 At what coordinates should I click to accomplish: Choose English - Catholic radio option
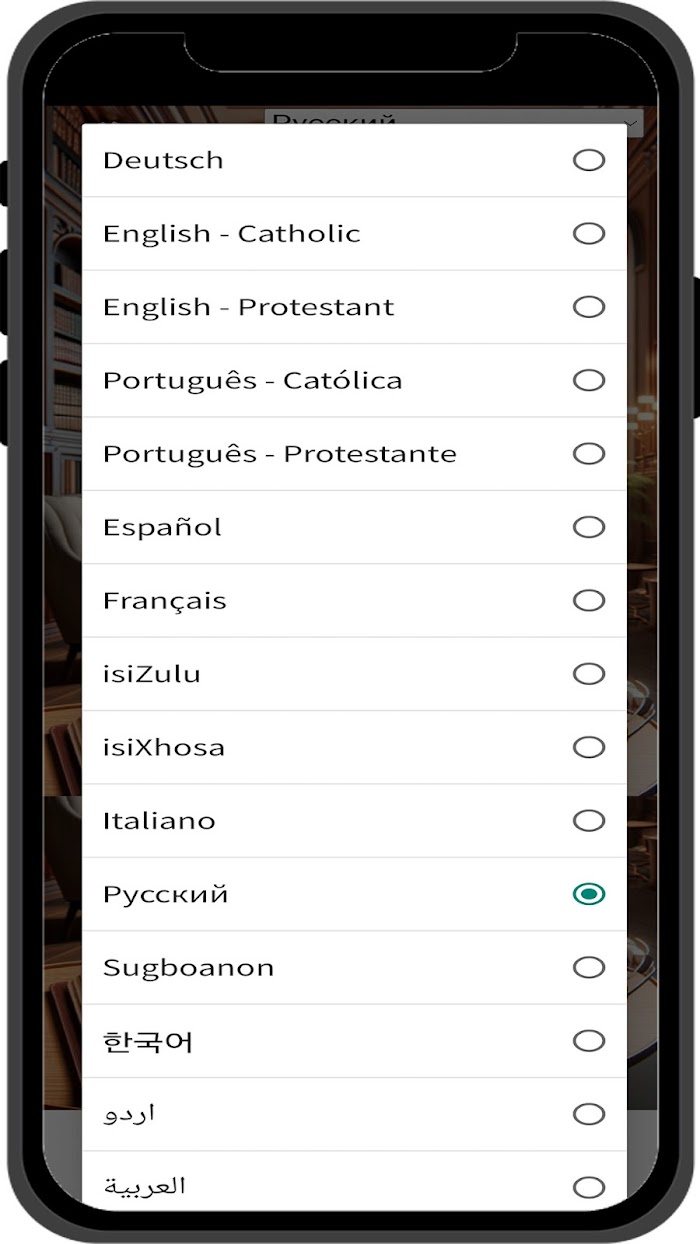coord(589,233)
